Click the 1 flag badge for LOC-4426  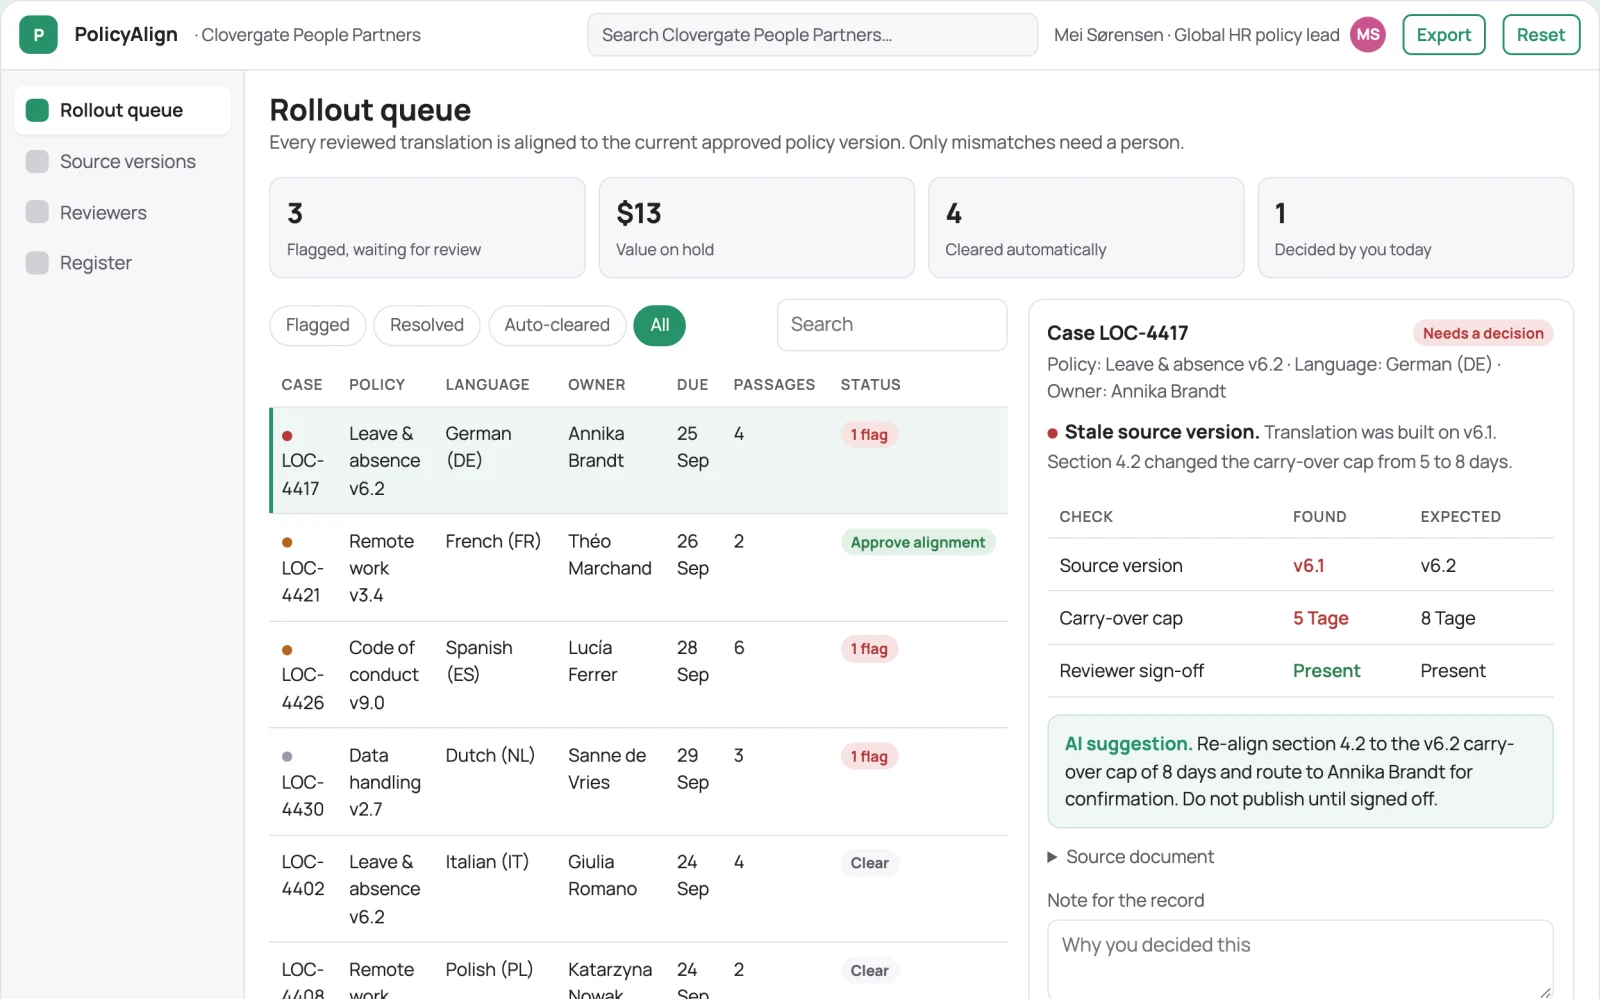(x=869, y=649)
